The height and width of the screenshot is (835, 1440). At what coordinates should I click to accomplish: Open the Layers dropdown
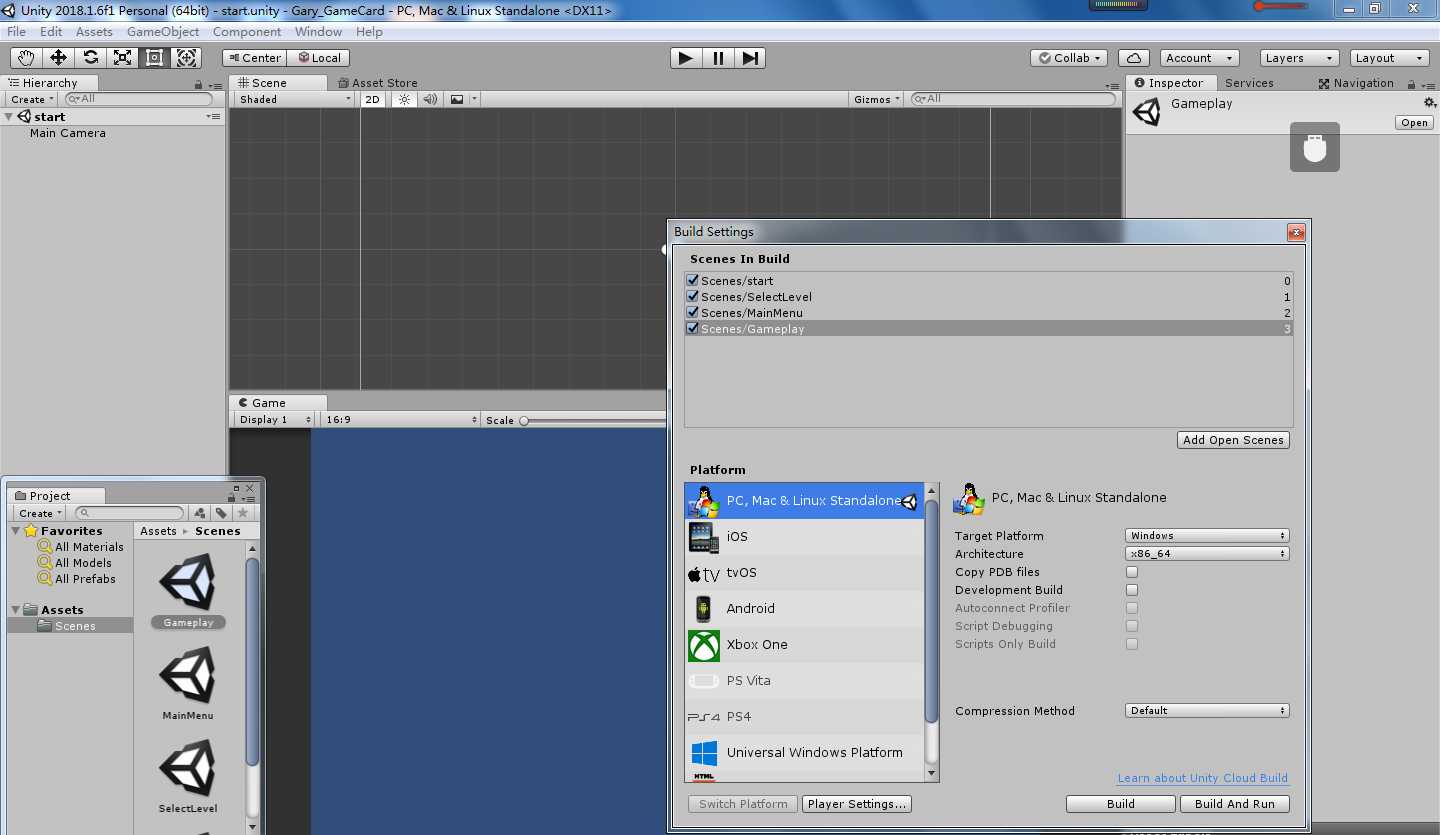[1298, 58]
